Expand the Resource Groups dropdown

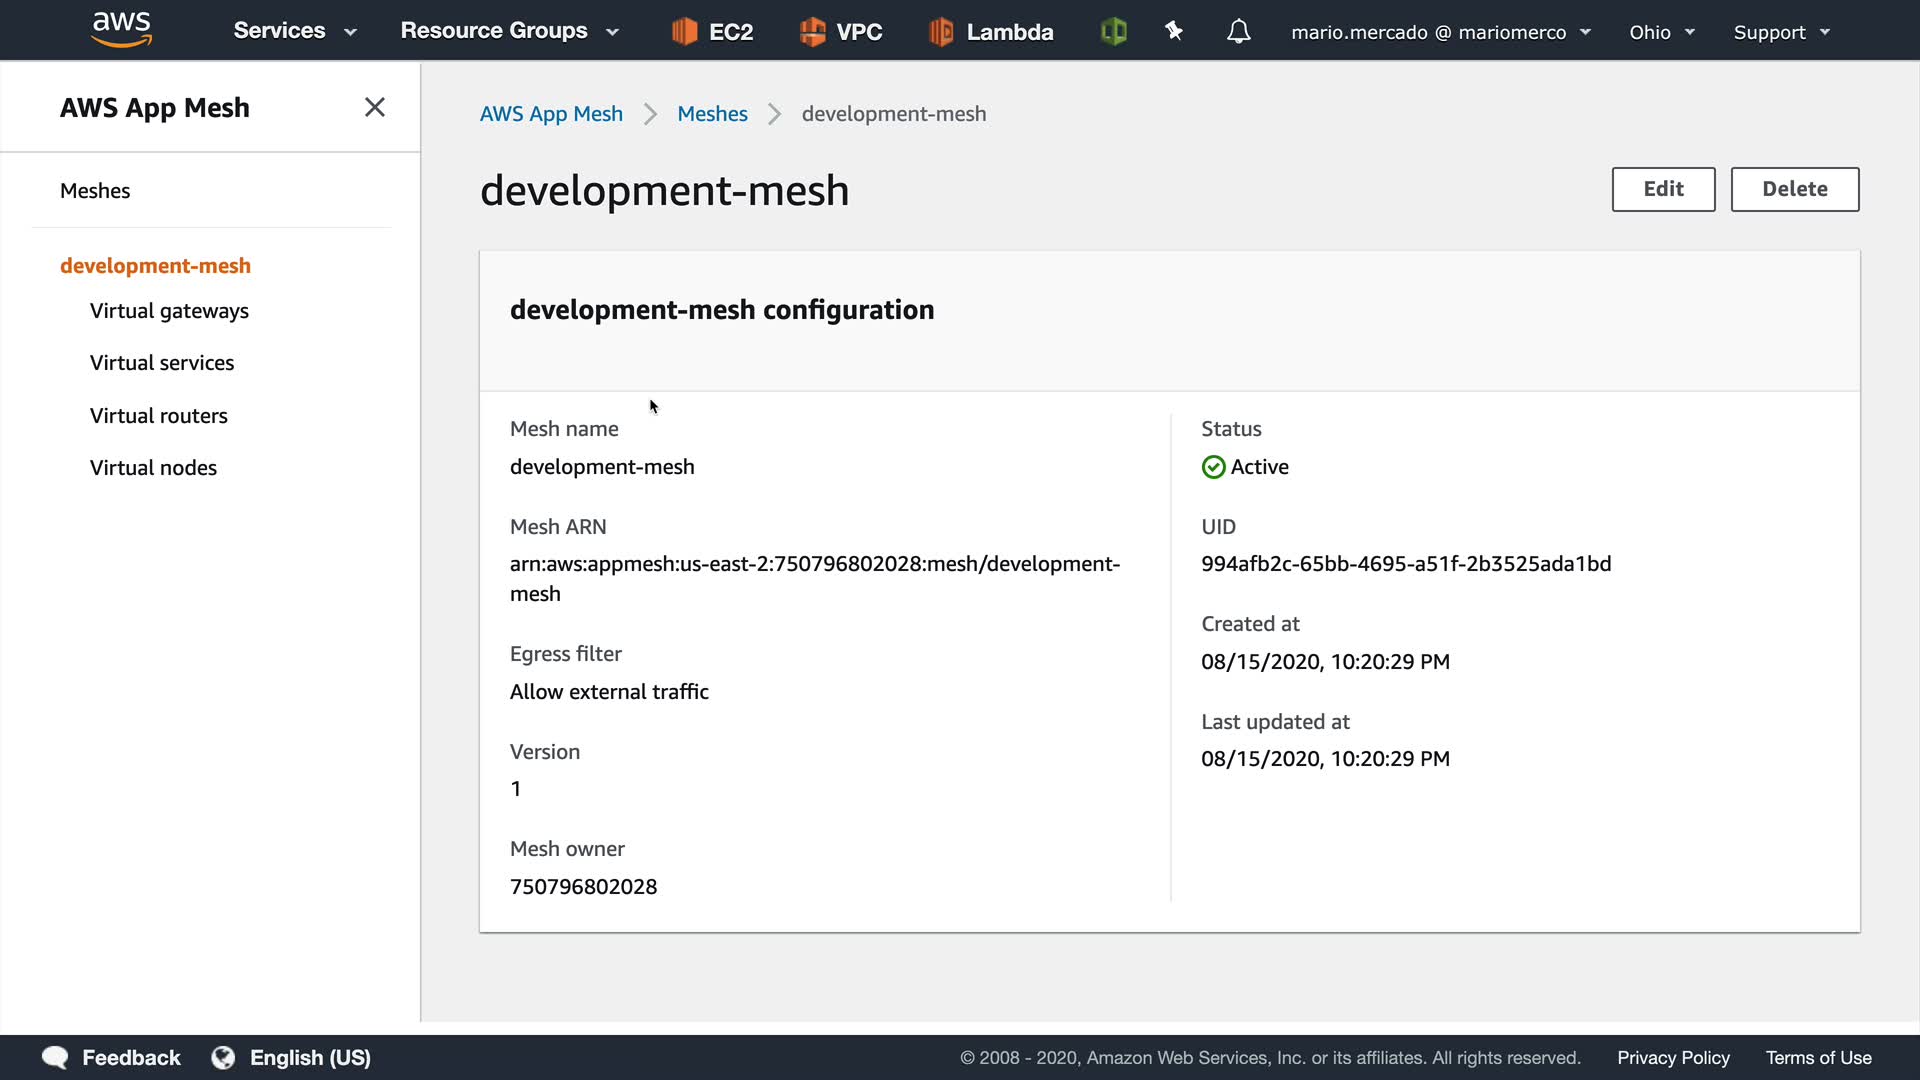point(509,31)
